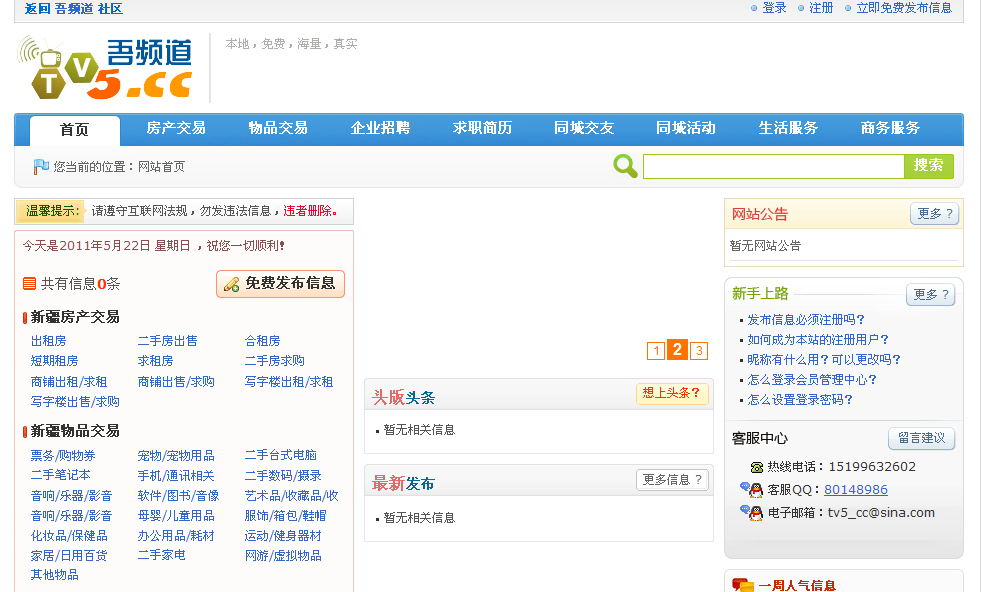Click the list icon beside 共有信息0条
The width and height of the screenshot is (981, 592).
point(29,283)
